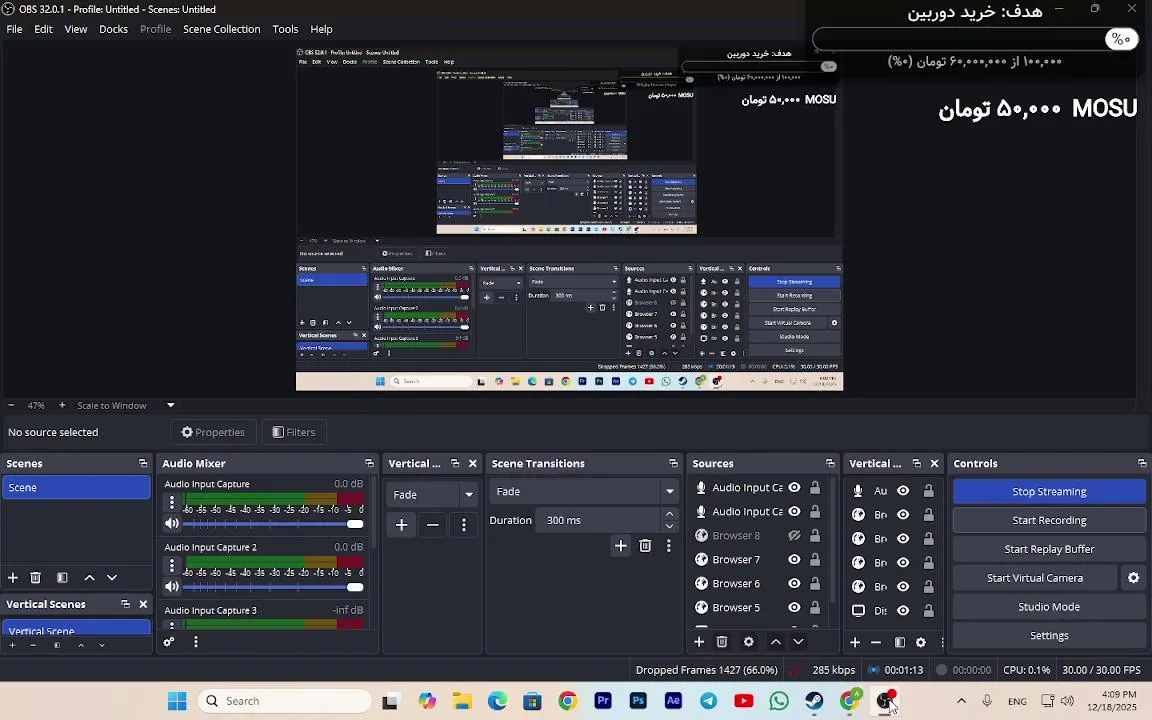The image size is (1152, 720).
Task: Open scene filters icon in Scenes dock
Action: 62,577
